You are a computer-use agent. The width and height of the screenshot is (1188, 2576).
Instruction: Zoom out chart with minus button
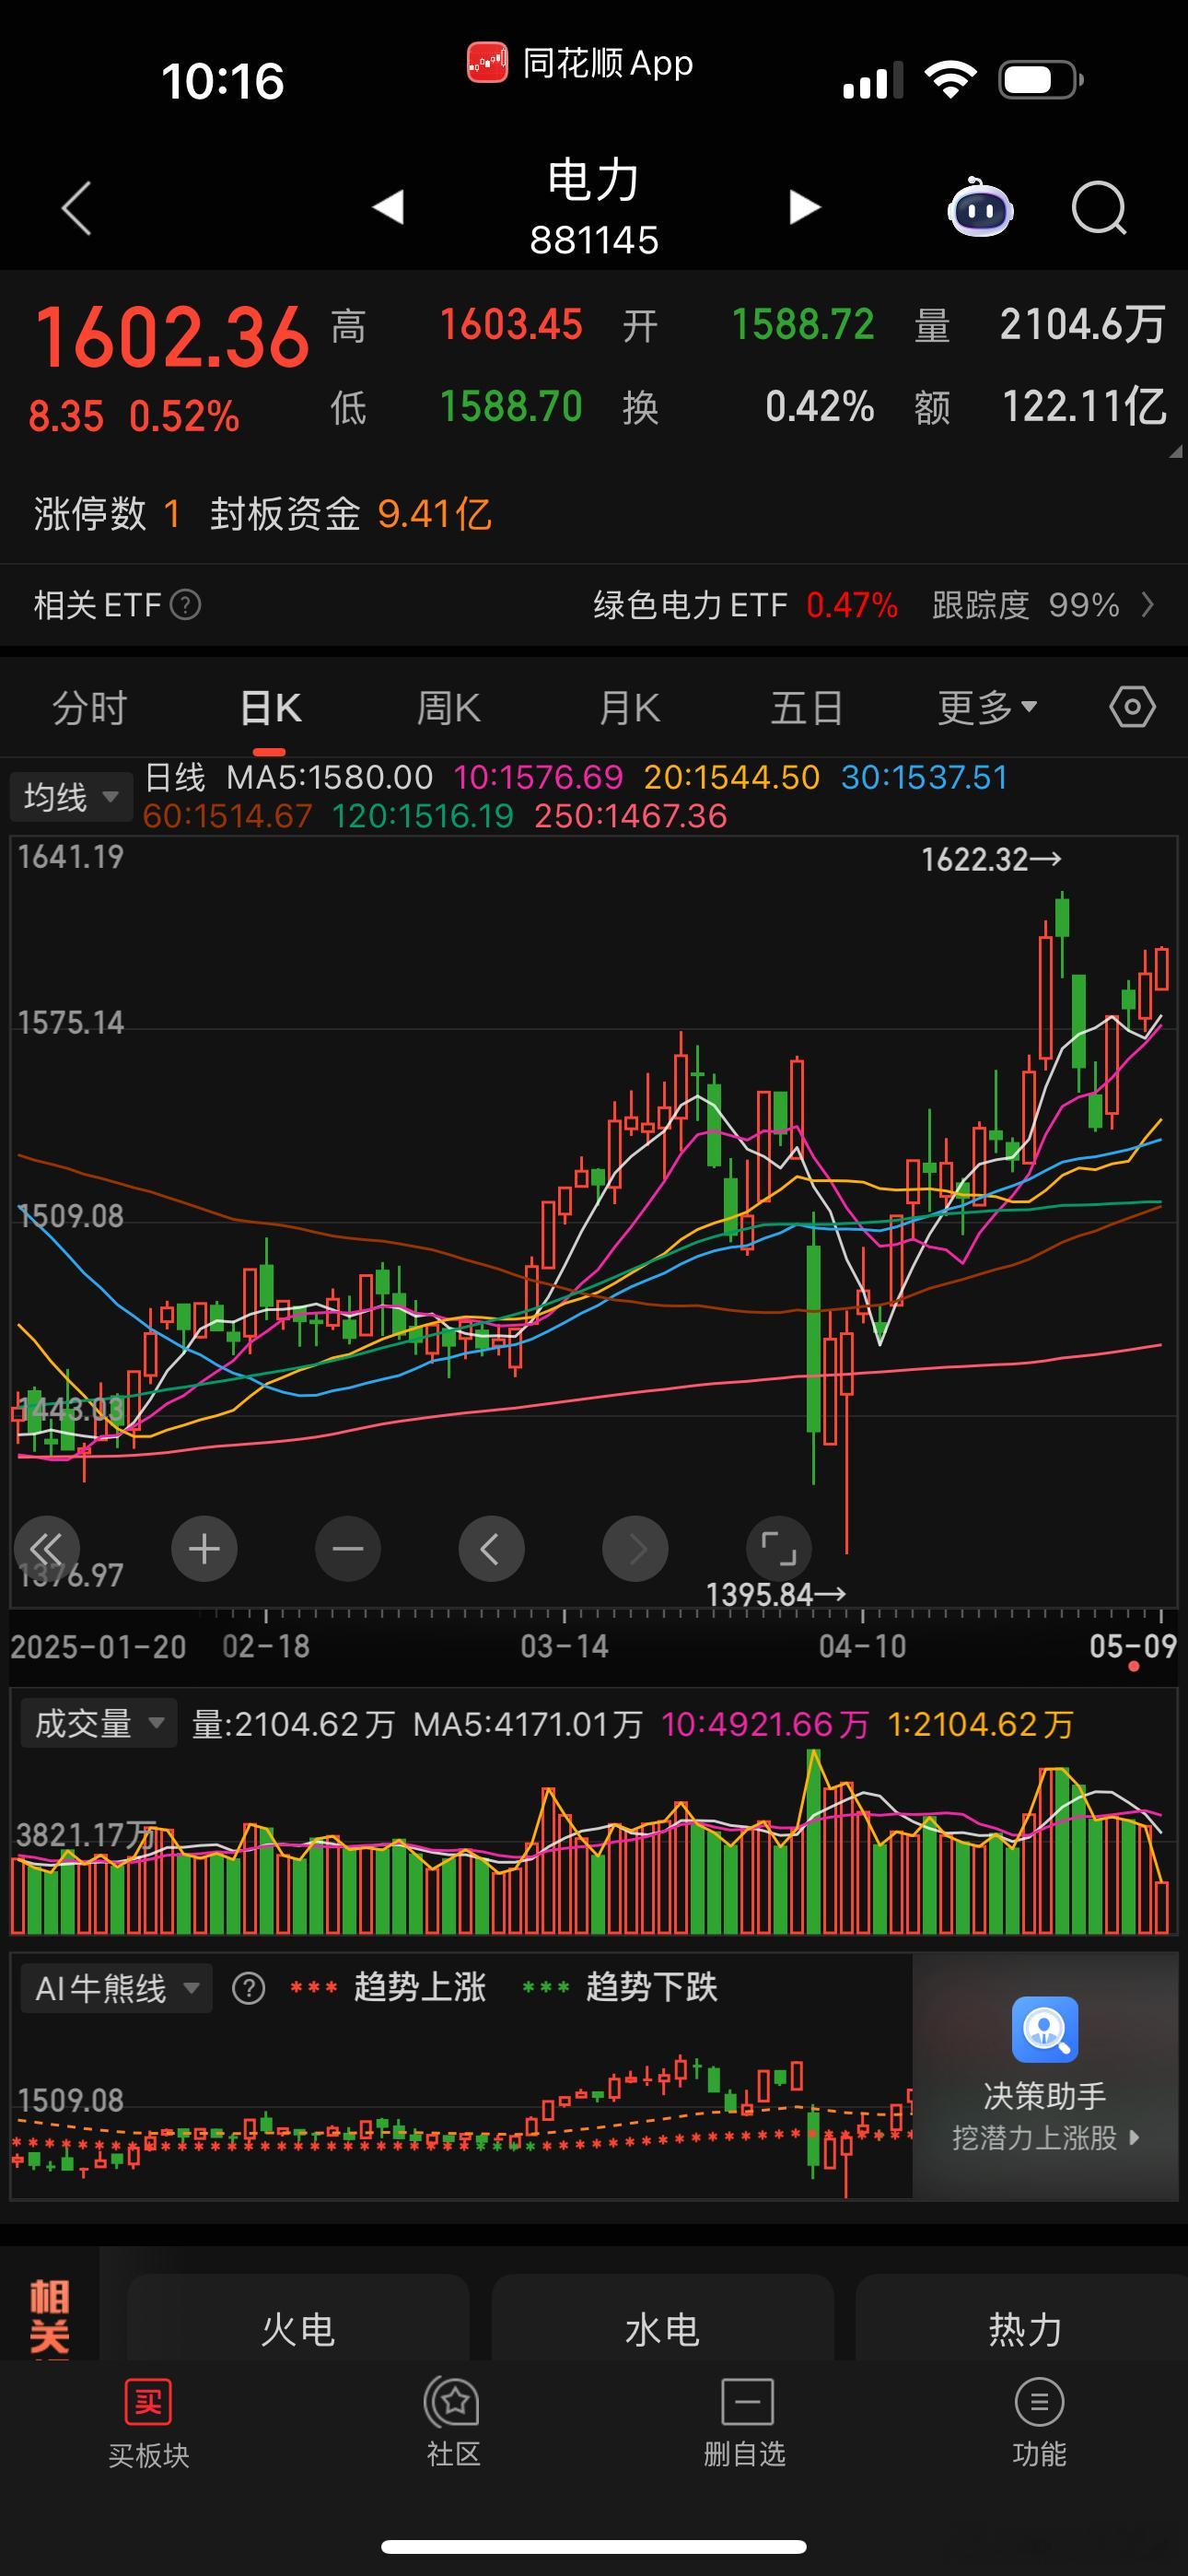click(348, 1549)
